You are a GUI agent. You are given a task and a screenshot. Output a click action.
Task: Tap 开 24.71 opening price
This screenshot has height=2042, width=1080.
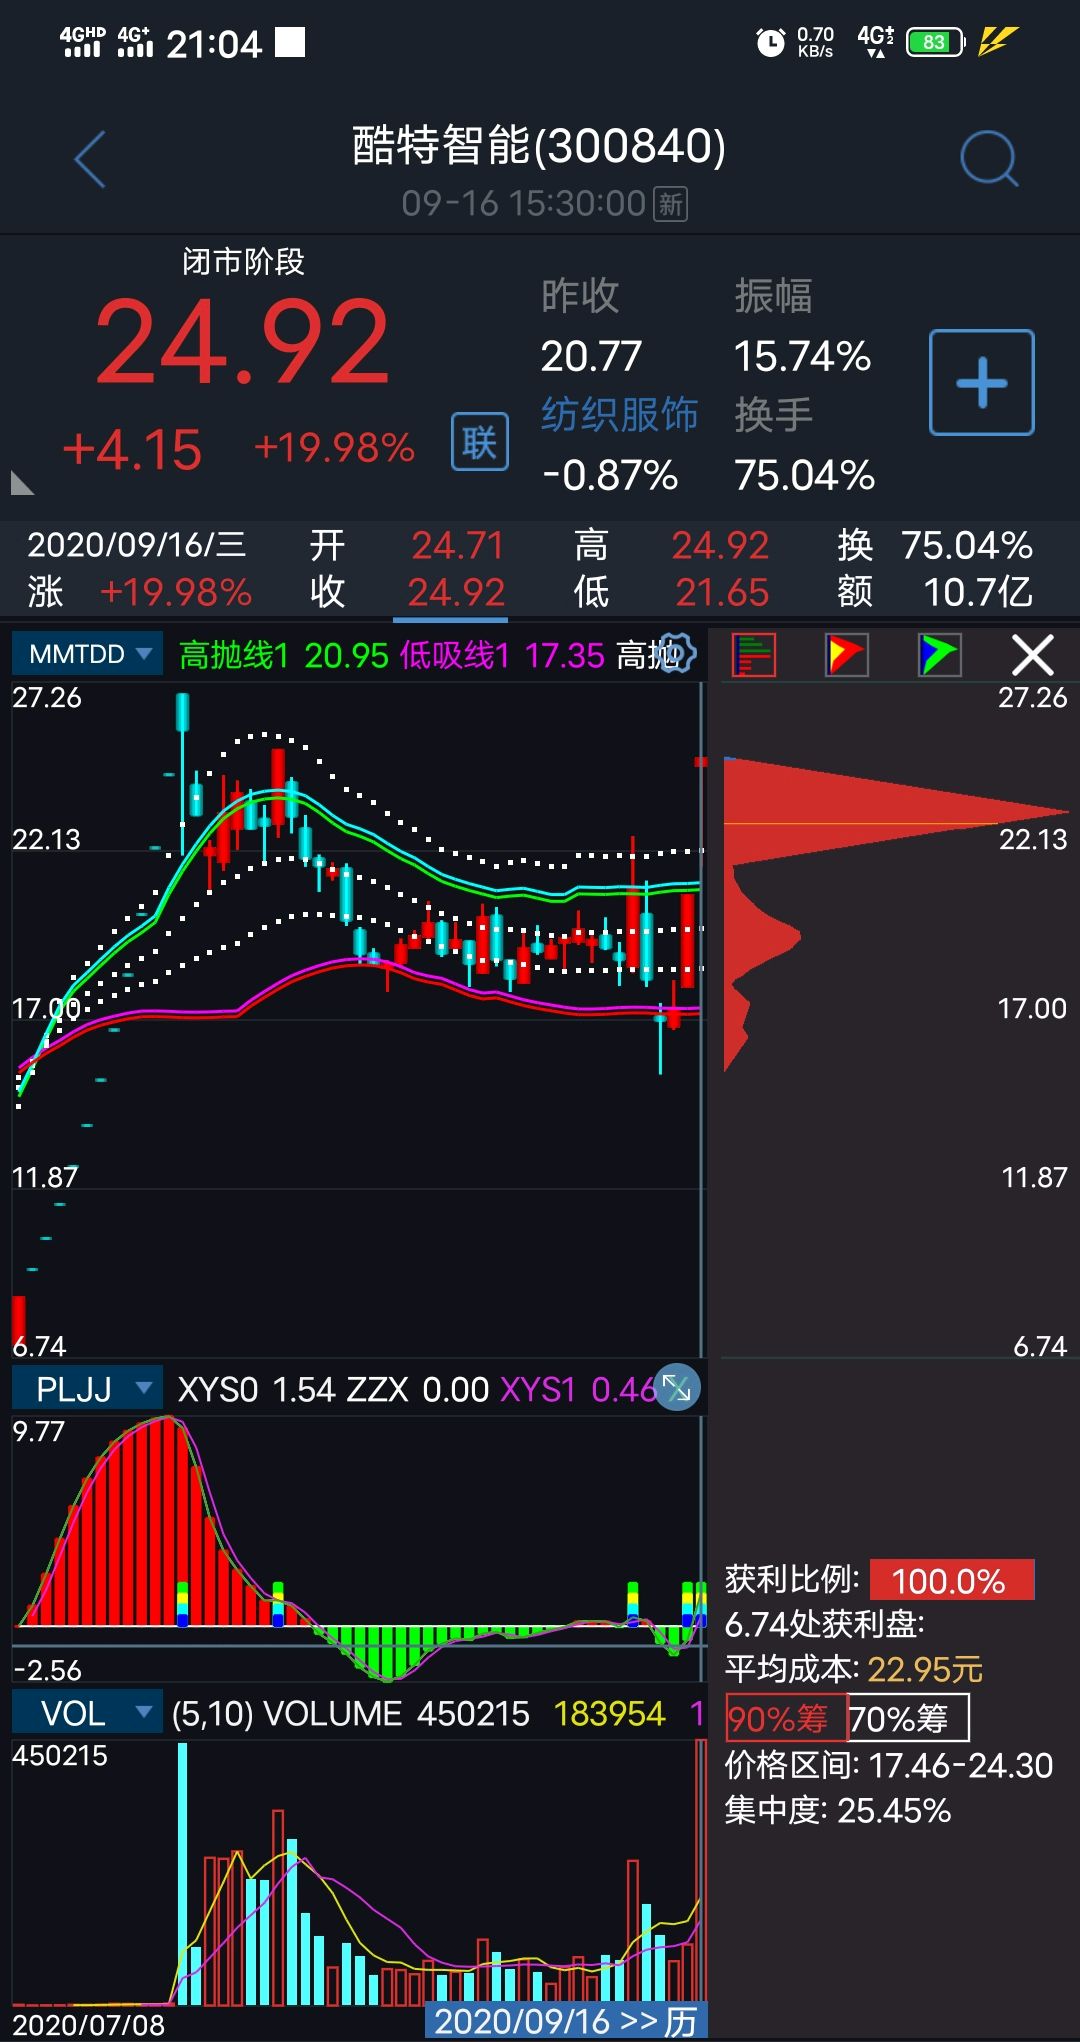[x=407, y=545]
